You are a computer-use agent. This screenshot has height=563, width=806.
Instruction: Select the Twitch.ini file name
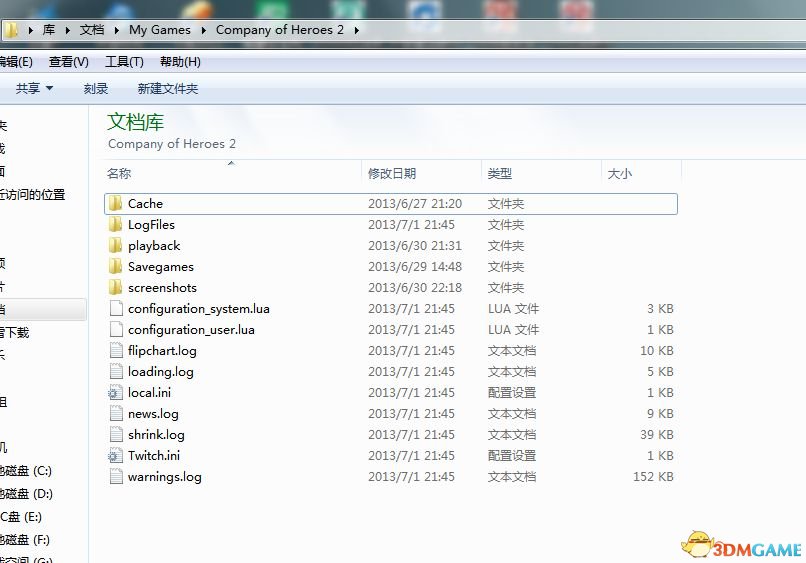154,456
